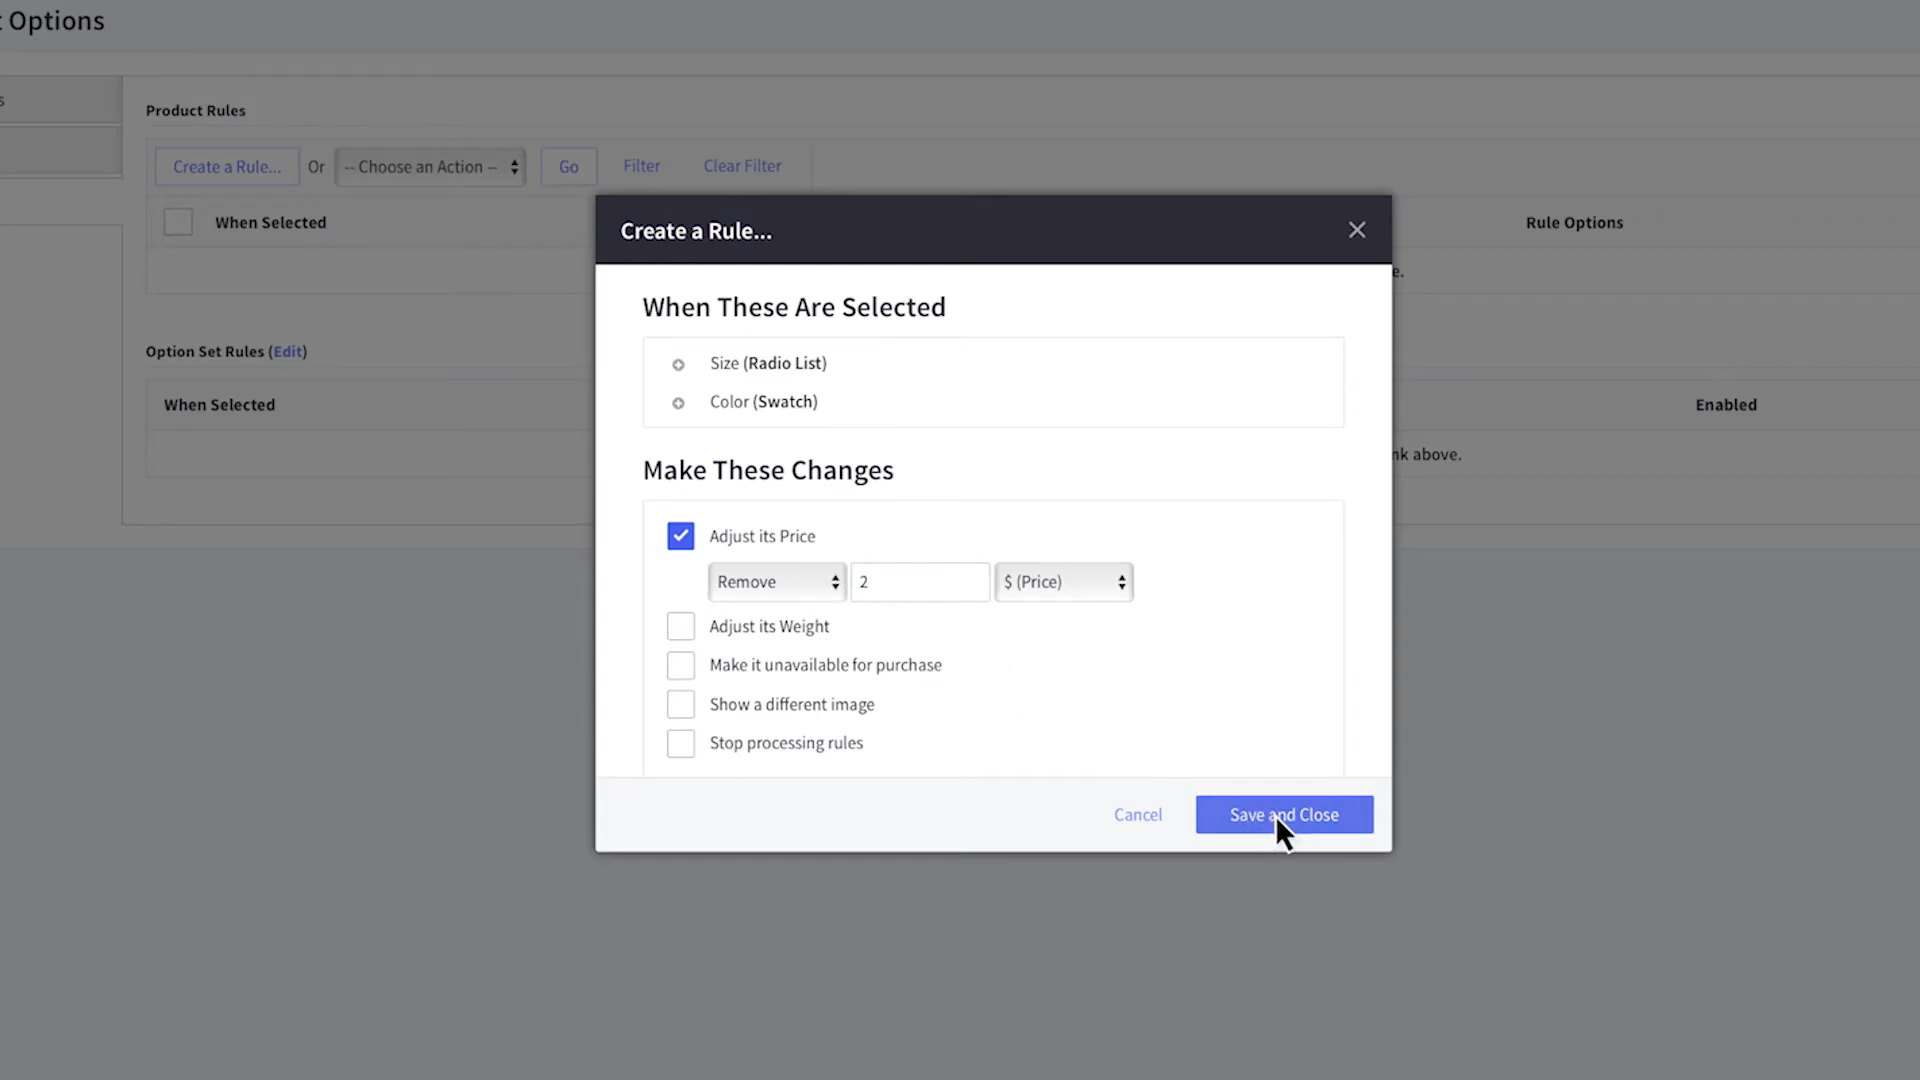The width and height of the screenshot is (1920, 1080).
Task: Click the Clear Filter link
Action: click(742, 166)
